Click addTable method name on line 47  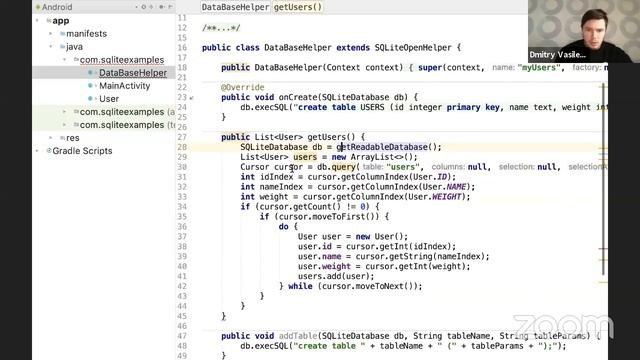pyautogui.click(x=298, y=336)
